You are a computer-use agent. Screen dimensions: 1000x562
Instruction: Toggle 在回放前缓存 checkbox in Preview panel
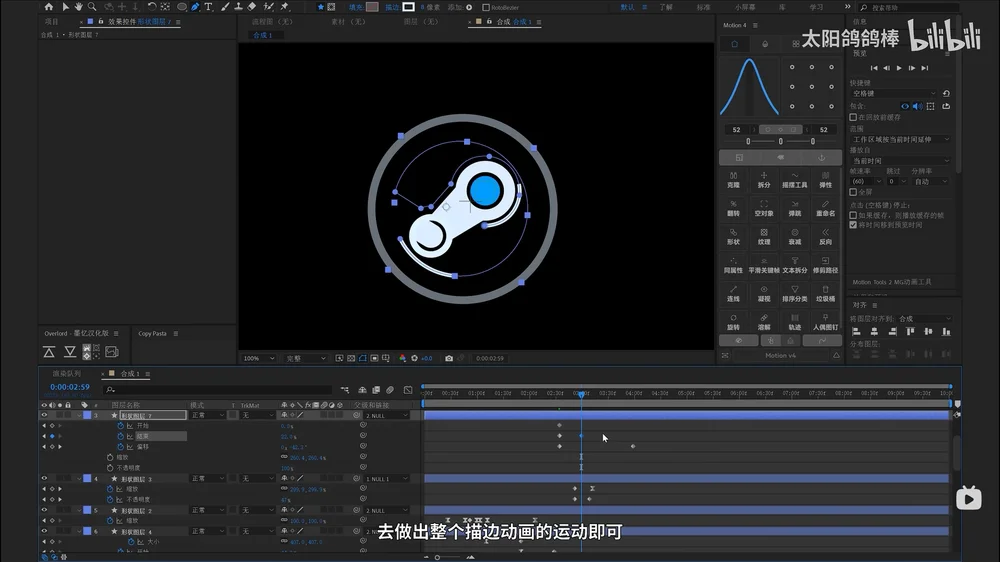853,117
